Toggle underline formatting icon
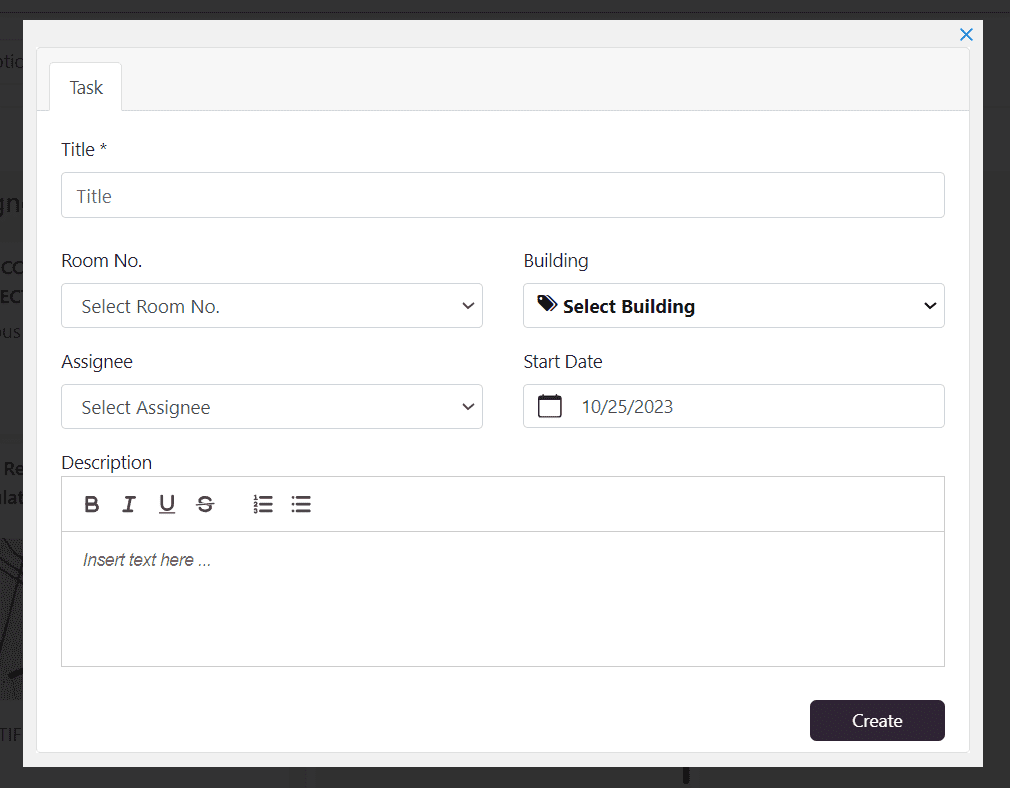The height and width of the screenshot is (788, 1010). (167, 504)
